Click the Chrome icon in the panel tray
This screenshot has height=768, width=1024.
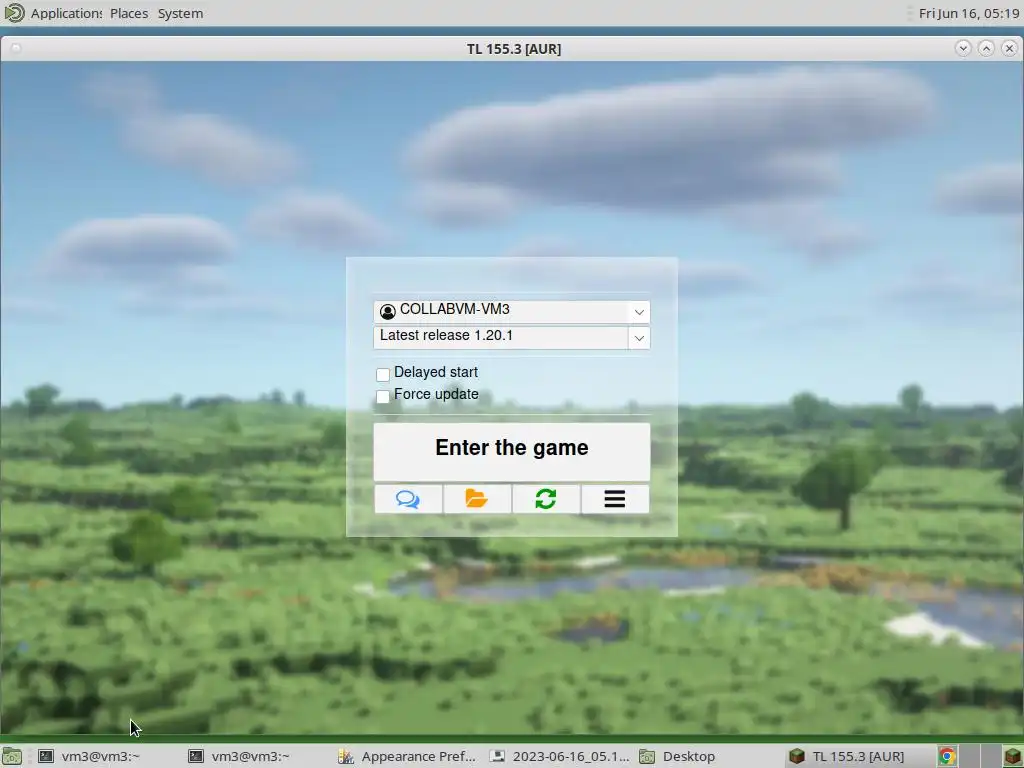coord(948,757)
